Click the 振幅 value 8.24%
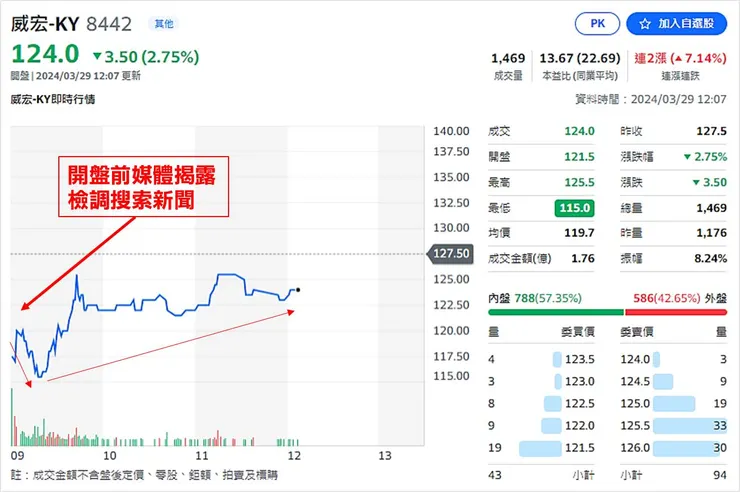Image resolution: width=740 pixels, height=492 pixels. point(710,259)
